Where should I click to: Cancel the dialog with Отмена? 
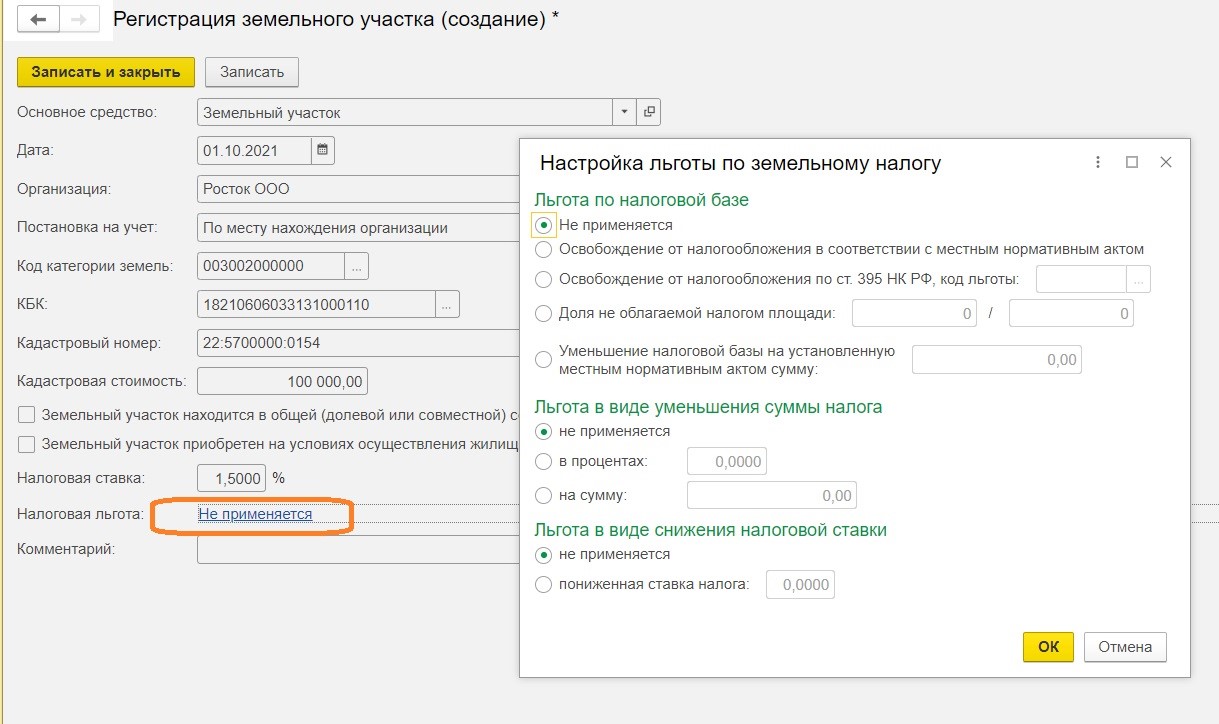tap(1125, 647)
